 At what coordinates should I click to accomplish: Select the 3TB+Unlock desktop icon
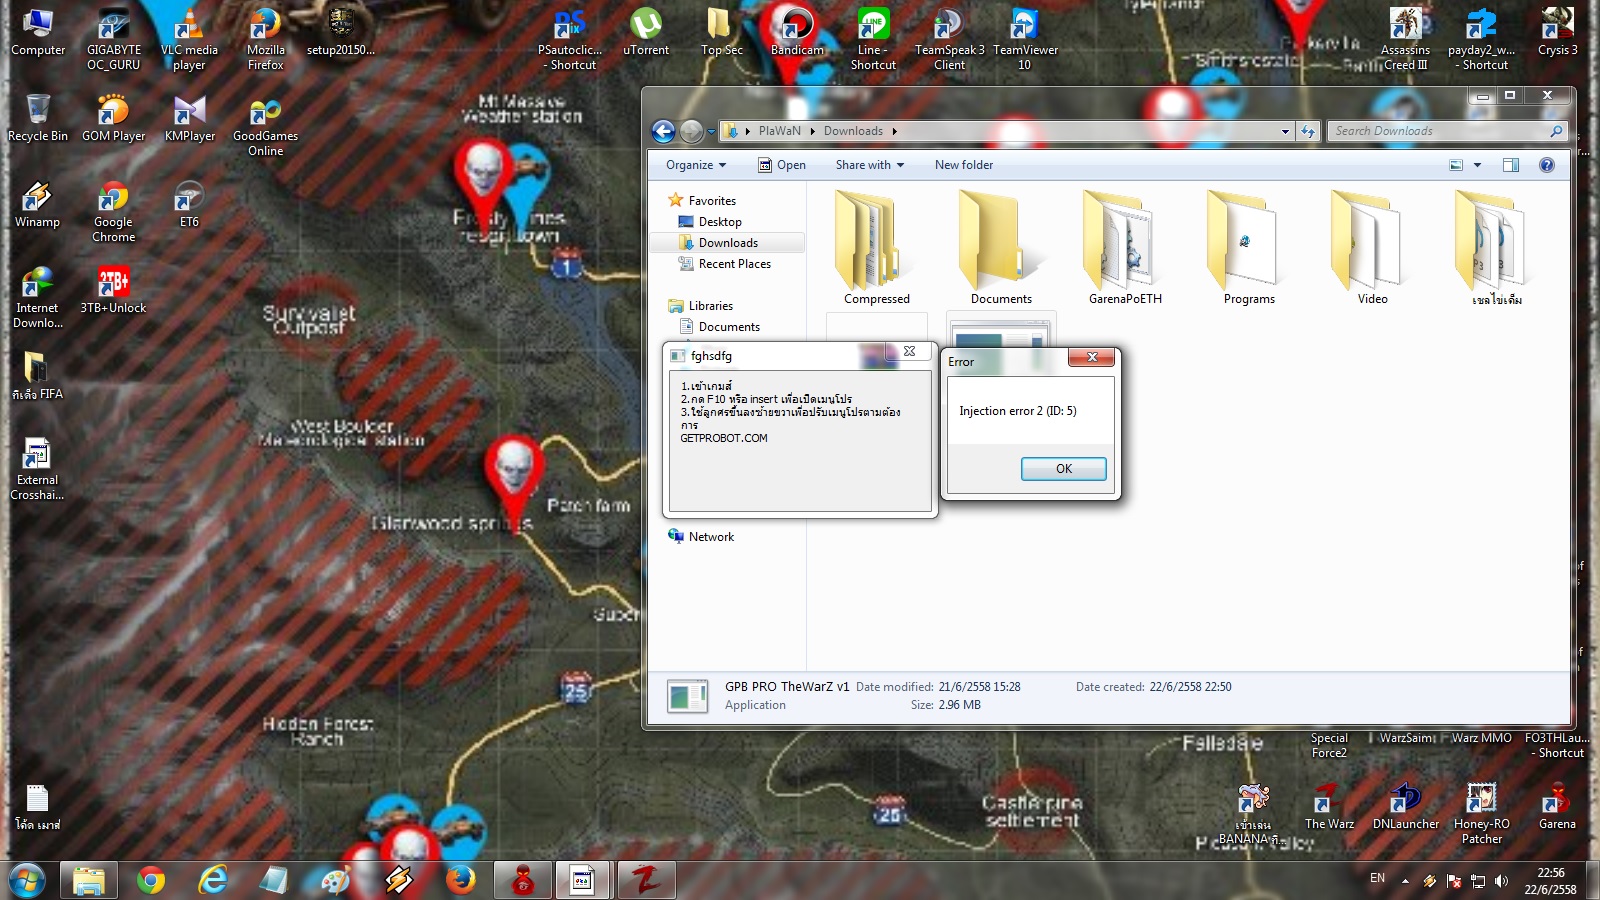113,290
